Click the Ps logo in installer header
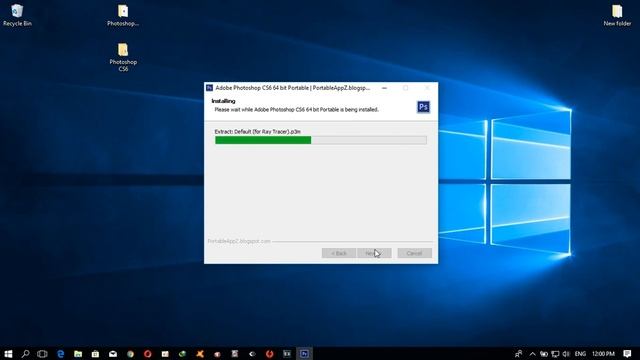Viewport: 640px width, 360px height. [x=423, y=107]
